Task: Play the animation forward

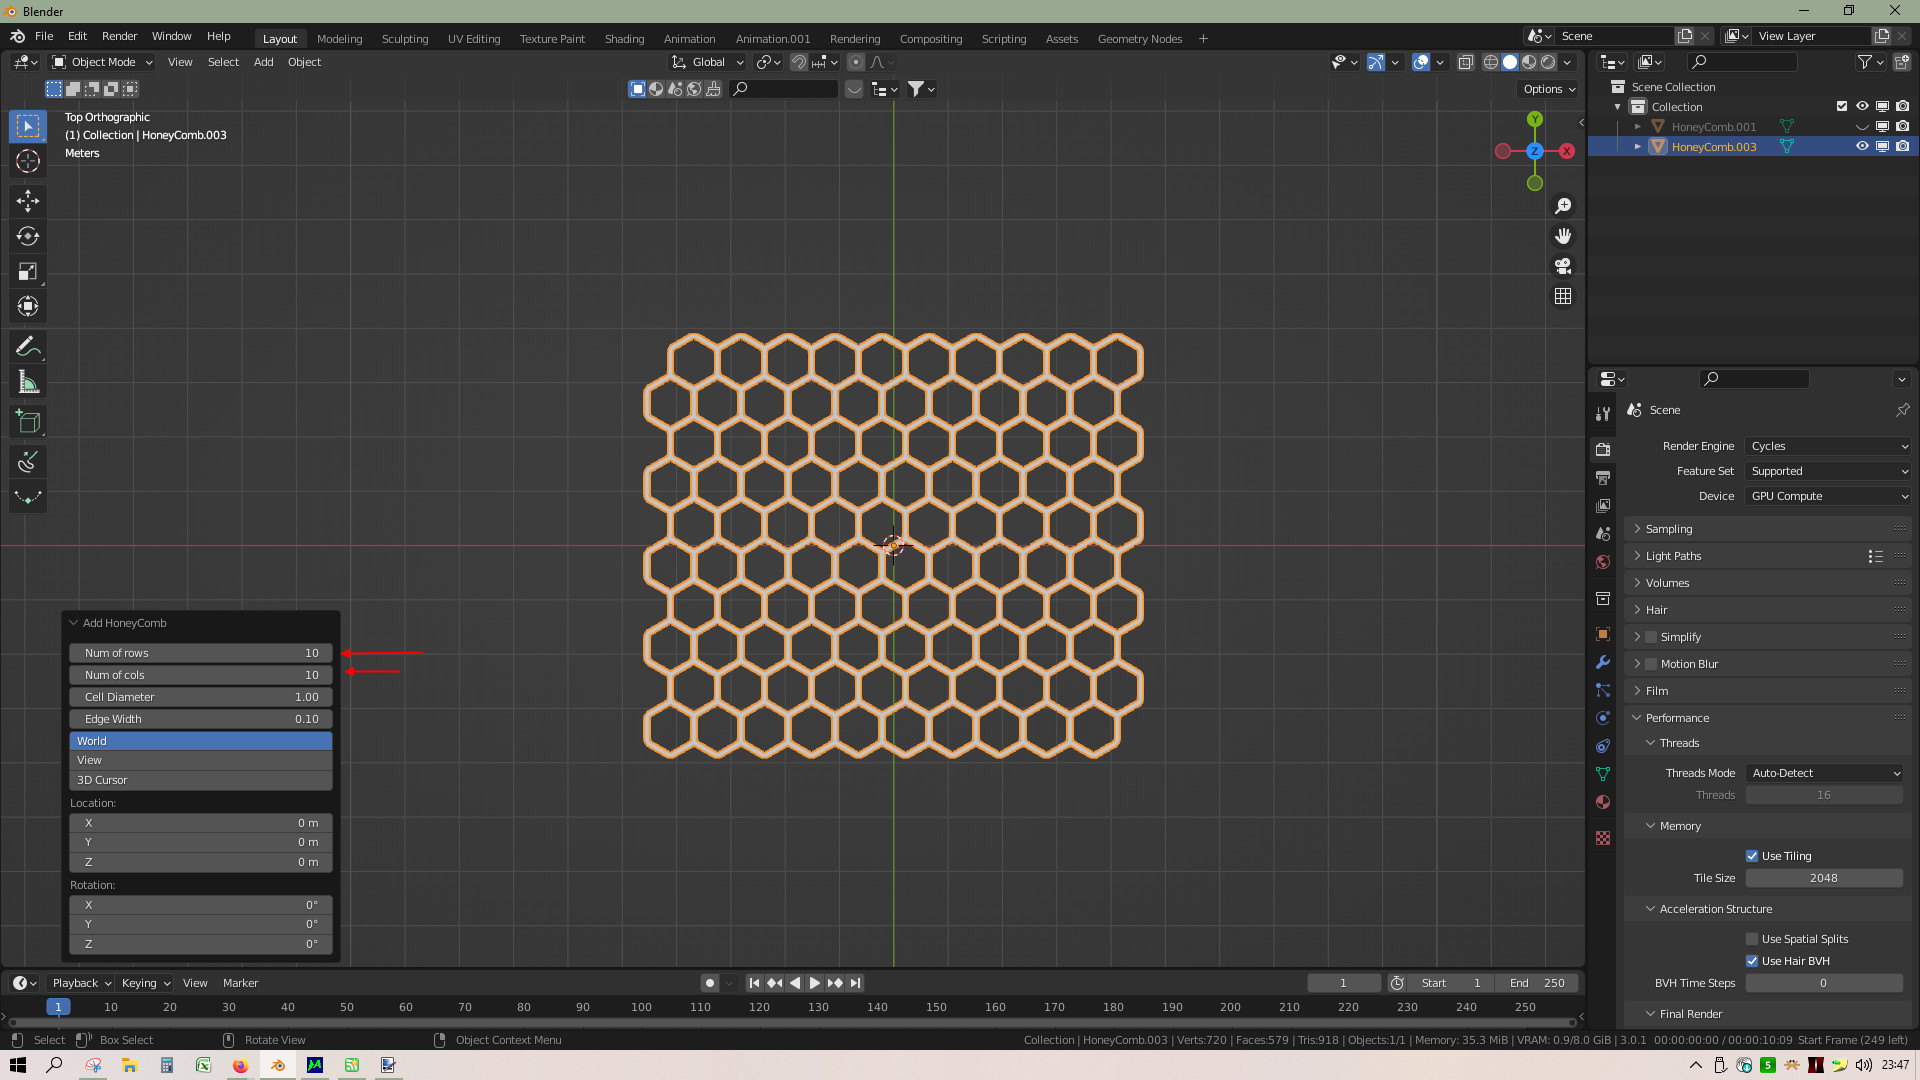Action: [814, 983]
